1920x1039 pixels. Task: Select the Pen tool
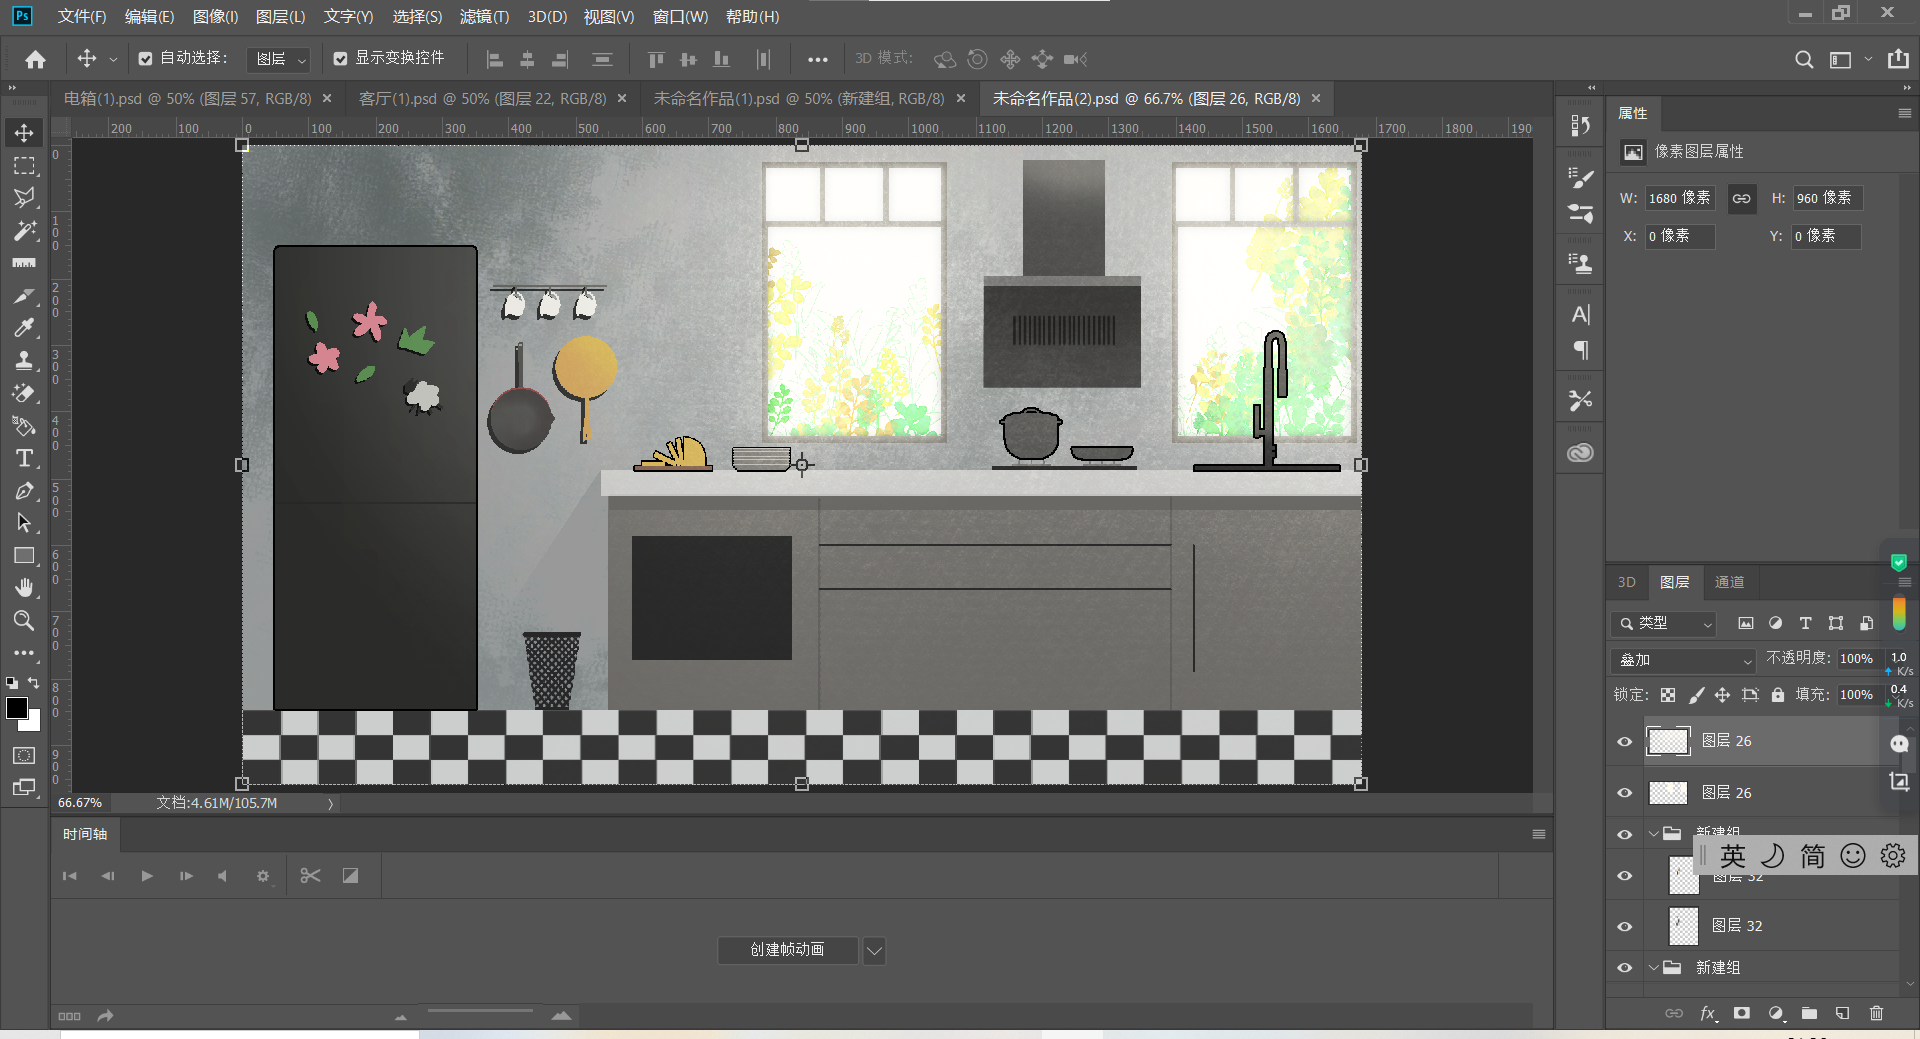pos(24,491)
